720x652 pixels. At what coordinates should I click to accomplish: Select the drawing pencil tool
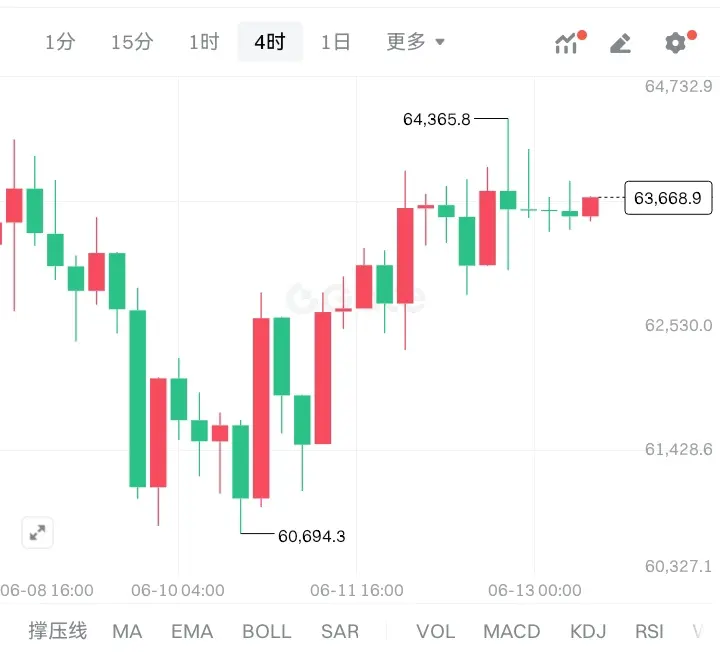pos(621,43)
